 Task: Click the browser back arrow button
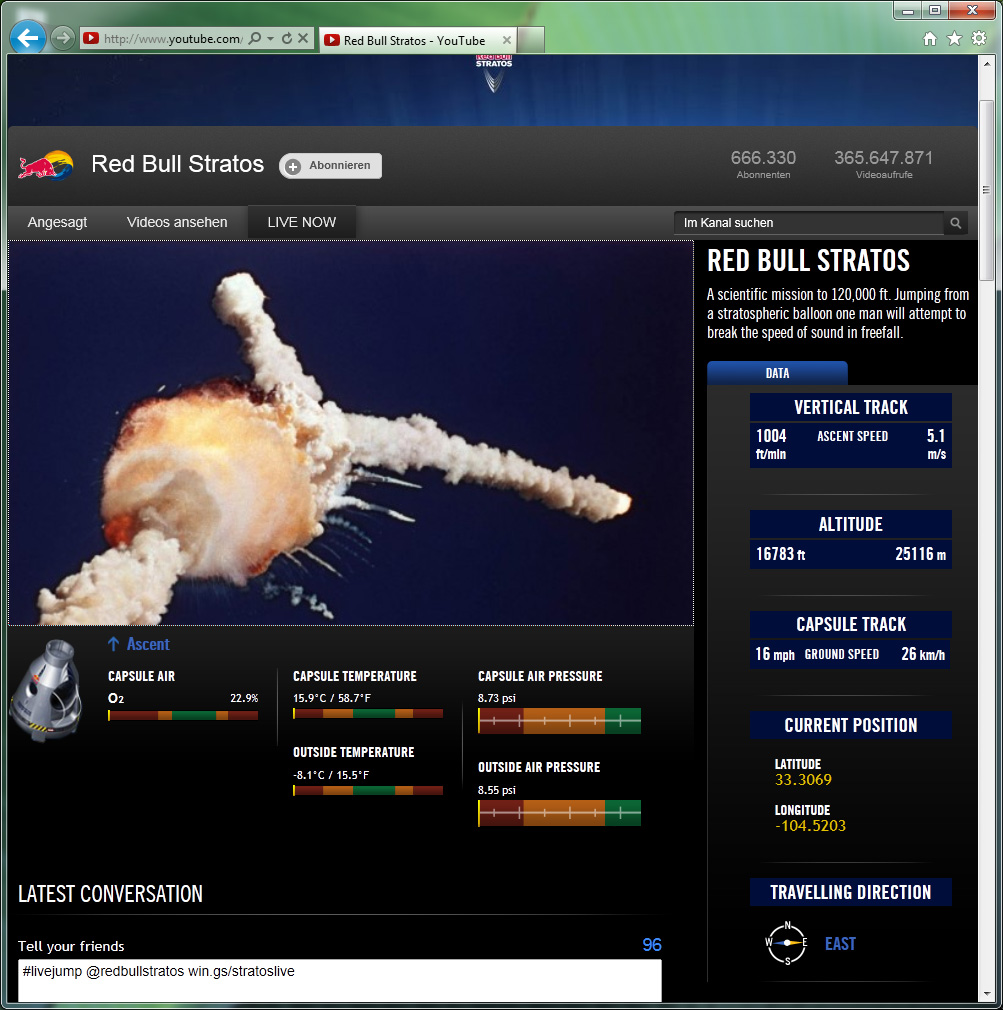28,38
